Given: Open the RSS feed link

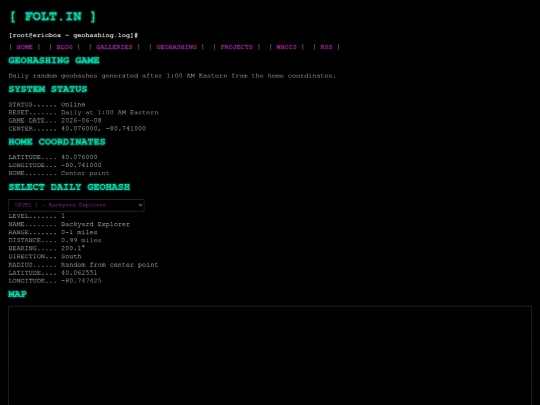Looking at the screenshot, I should 326,47.
